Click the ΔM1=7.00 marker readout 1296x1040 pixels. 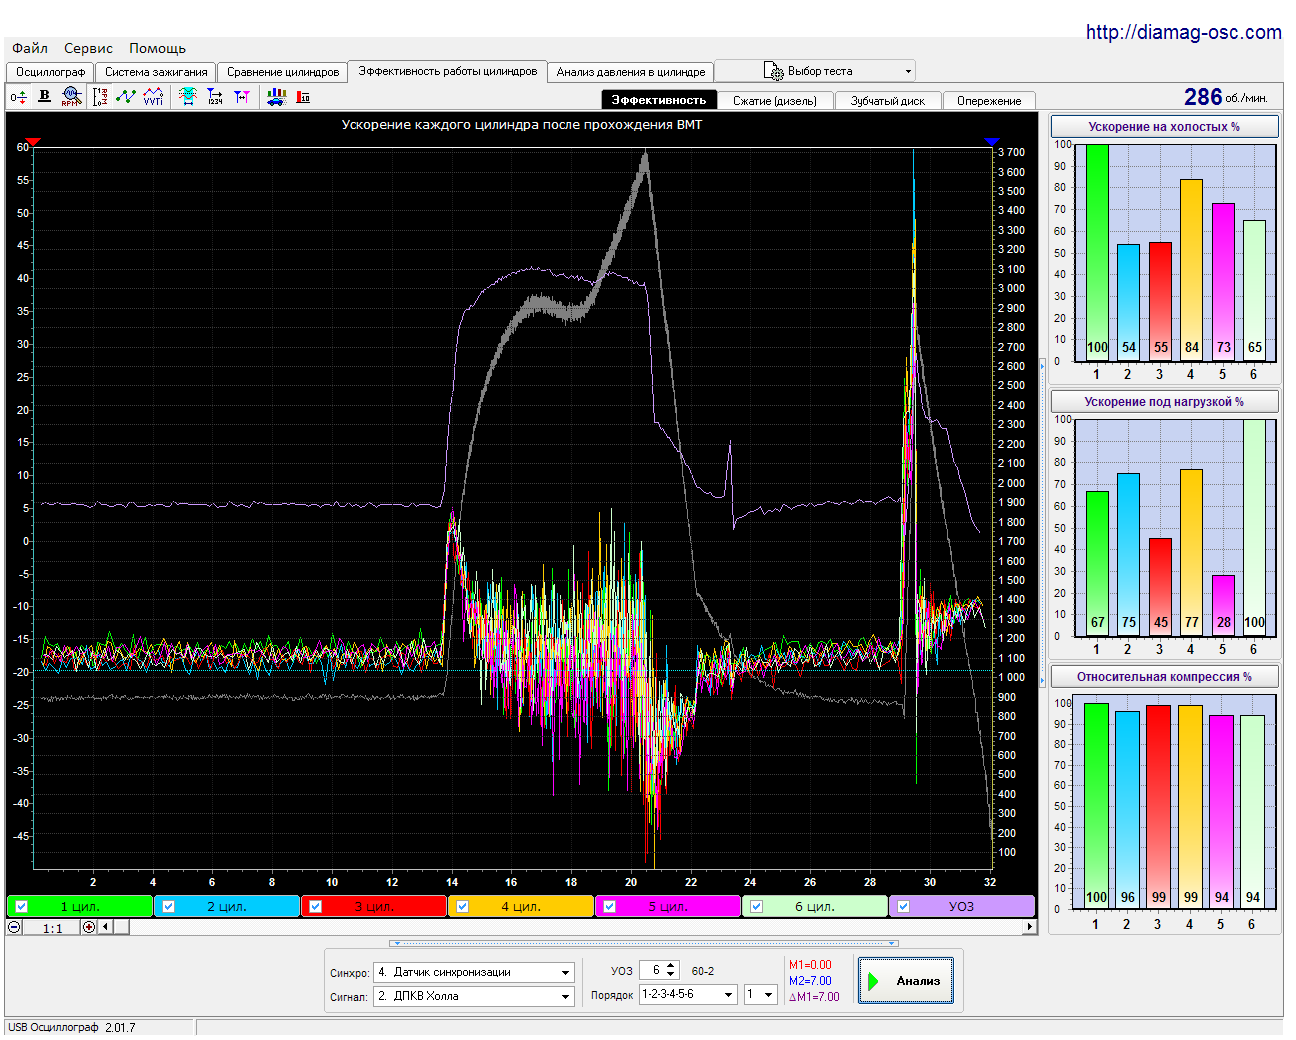click(815, 997)
